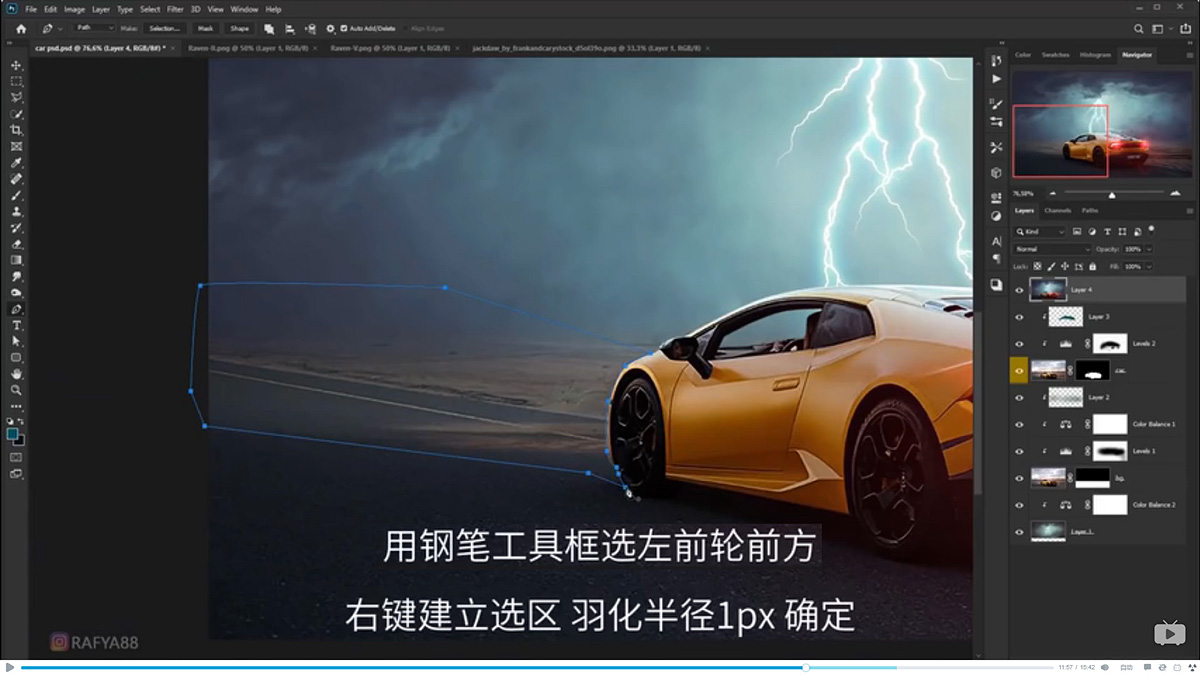
Task: Switch to the Channels tab
Action: pyautogui.click(x=1057, y=211)
